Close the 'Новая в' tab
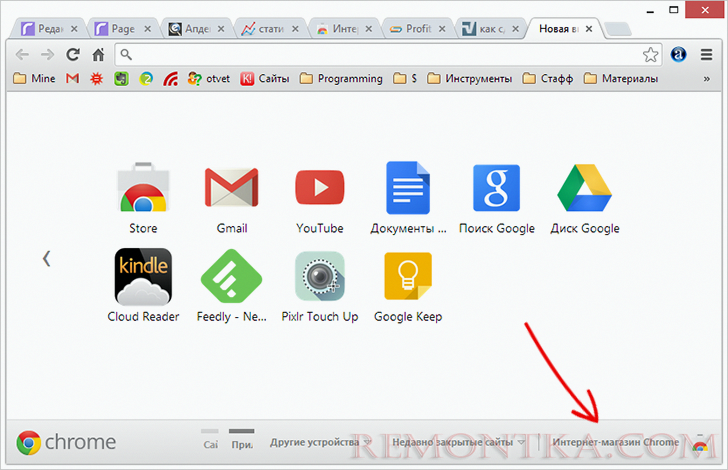The width and height of the screenshot is (728, 470). point(589,29)
